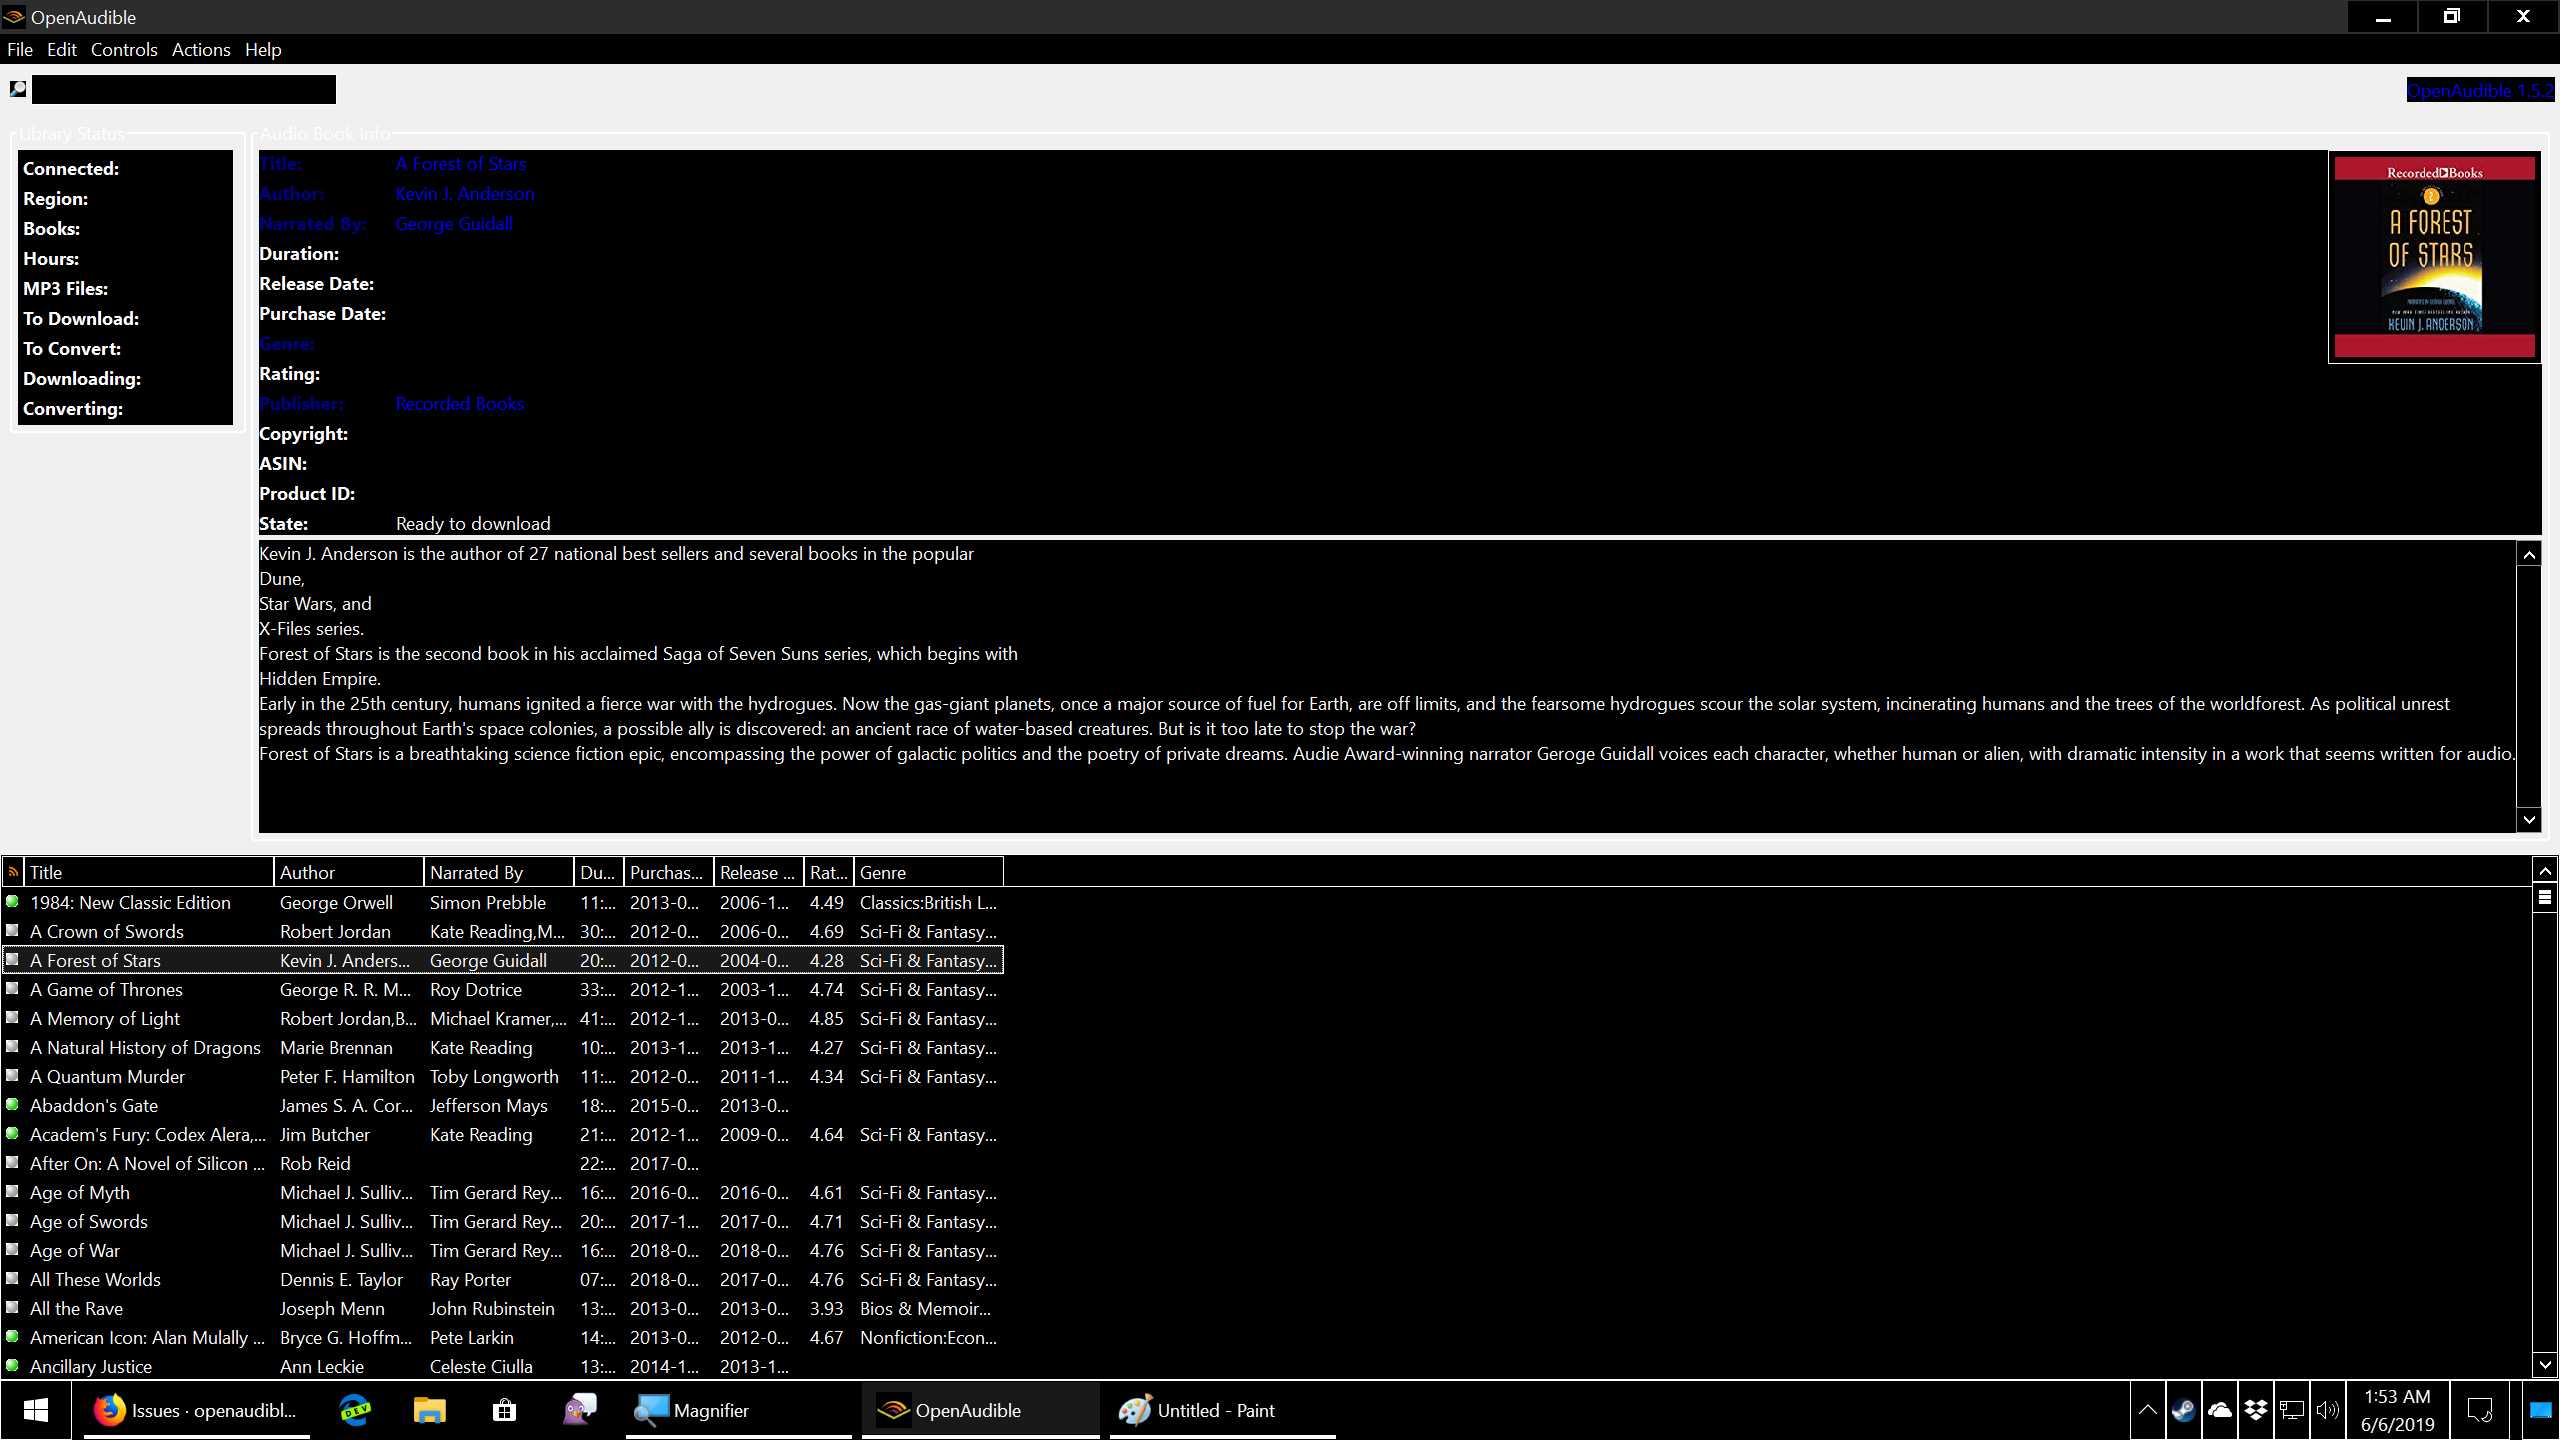Click the green status dot beside Abaddon's Gate
This screenshot has height=1440, width=2560.
click(12, 1105)
